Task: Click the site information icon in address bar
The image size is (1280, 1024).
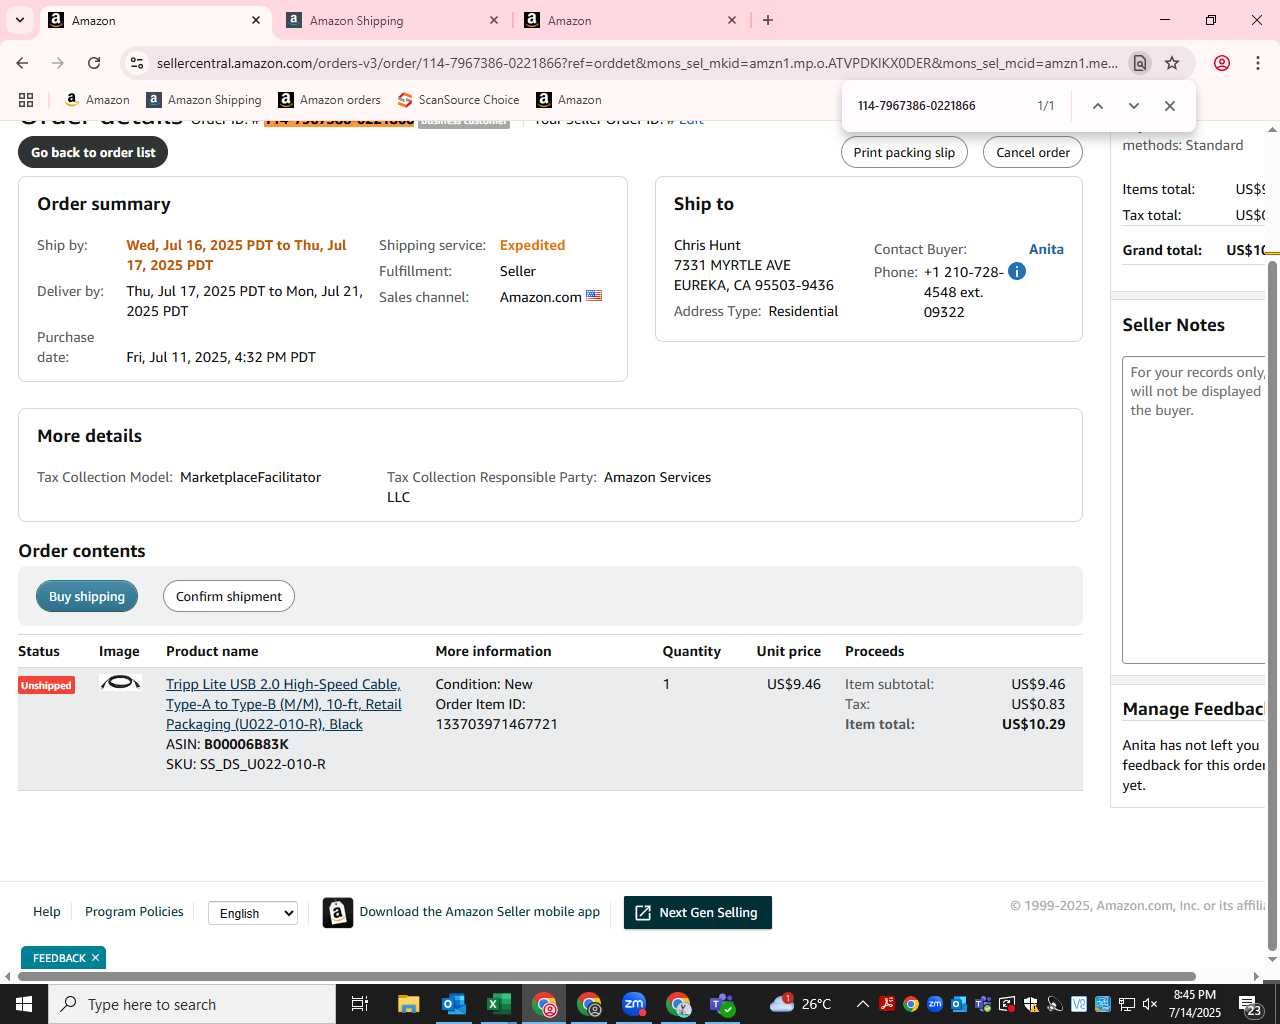Action: 137,63
